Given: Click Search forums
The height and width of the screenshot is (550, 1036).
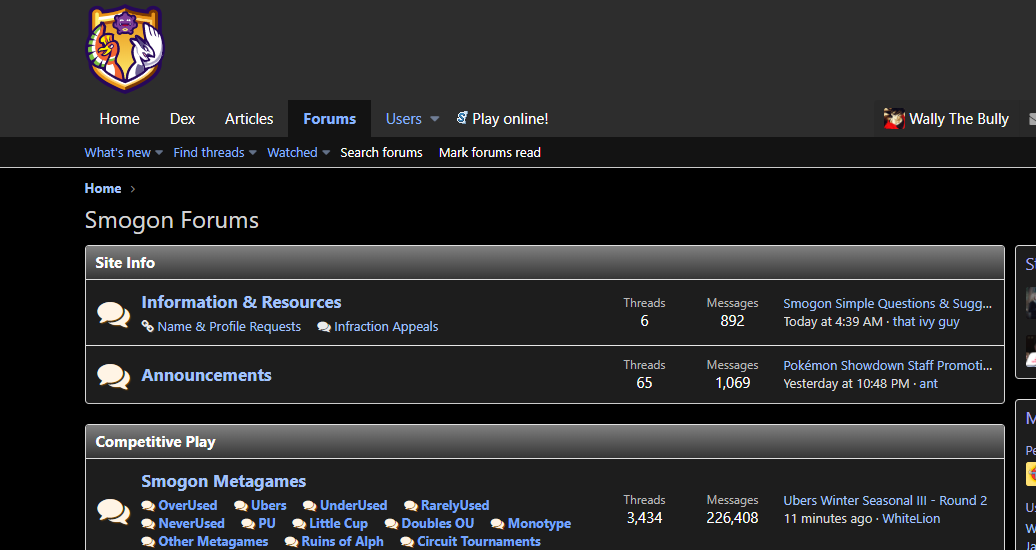Looking at the screenshot, I should point(381,153).
